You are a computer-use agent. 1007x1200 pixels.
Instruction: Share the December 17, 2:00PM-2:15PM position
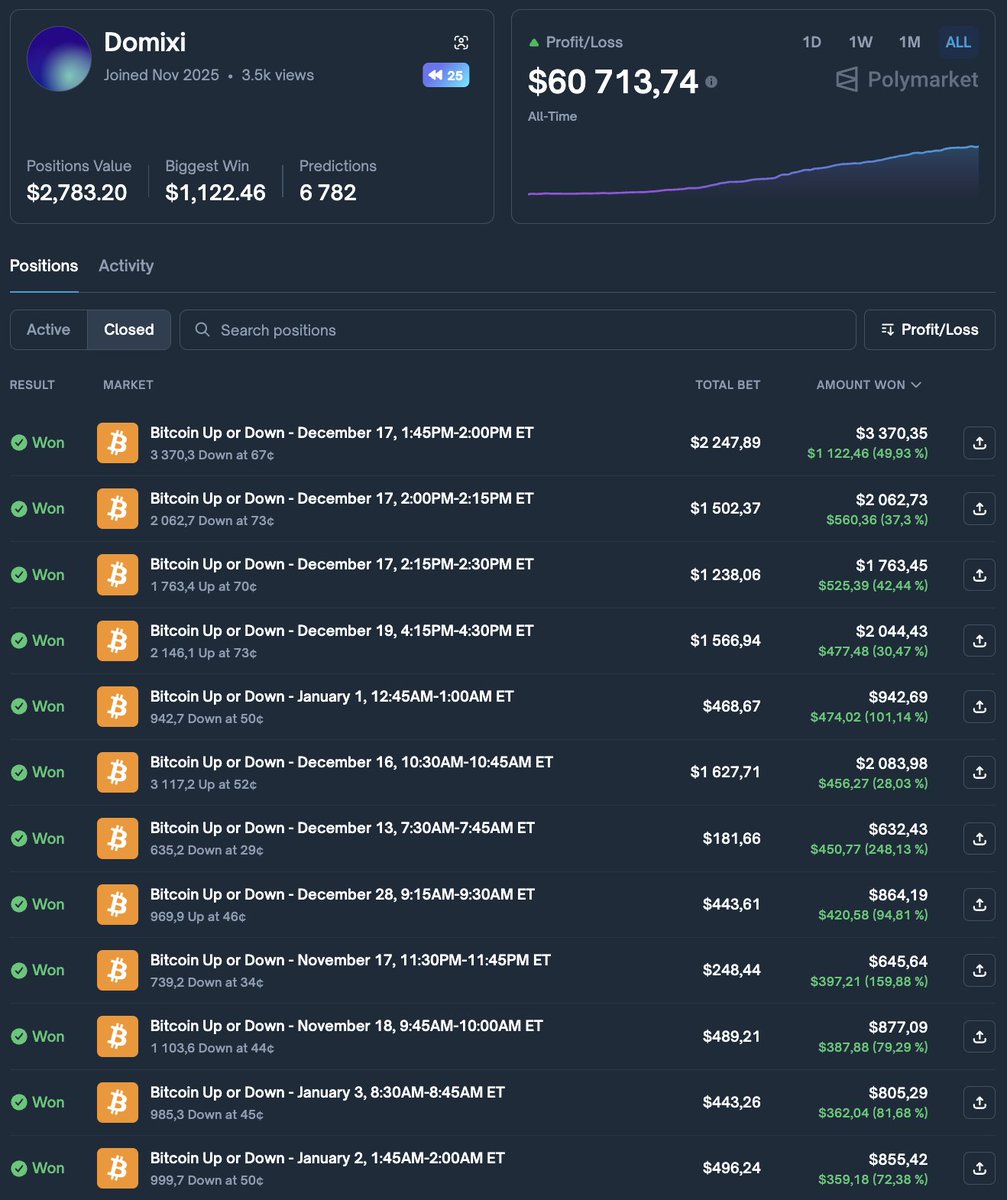click(x=979, y=509)
